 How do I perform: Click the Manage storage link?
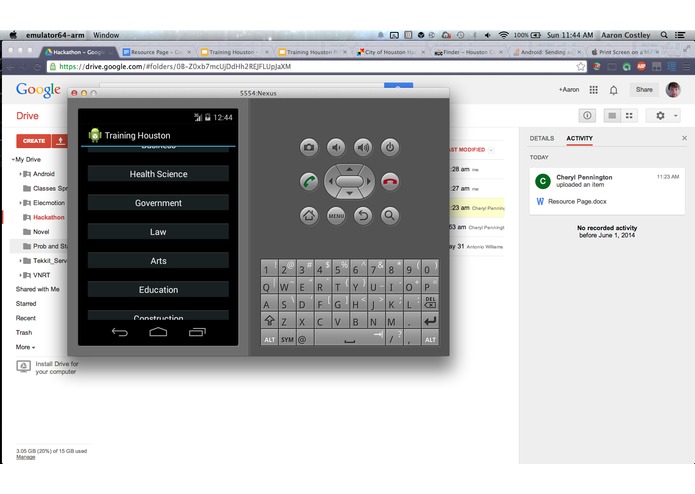coord(26,457)
